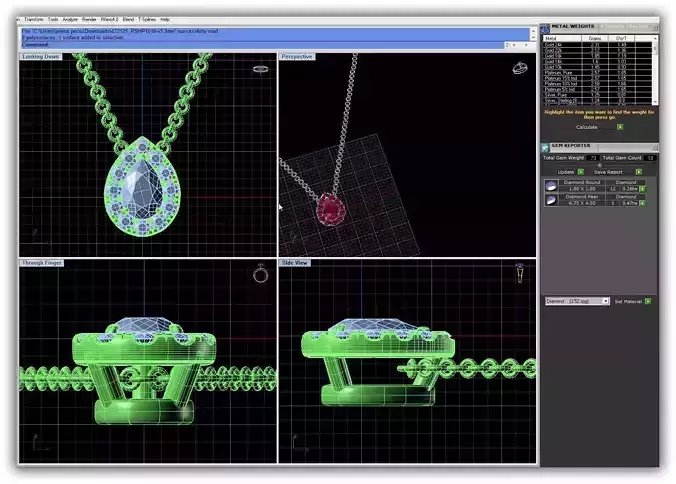
Task: Select the Platinum Pure row
Action: tap(597, 73)
